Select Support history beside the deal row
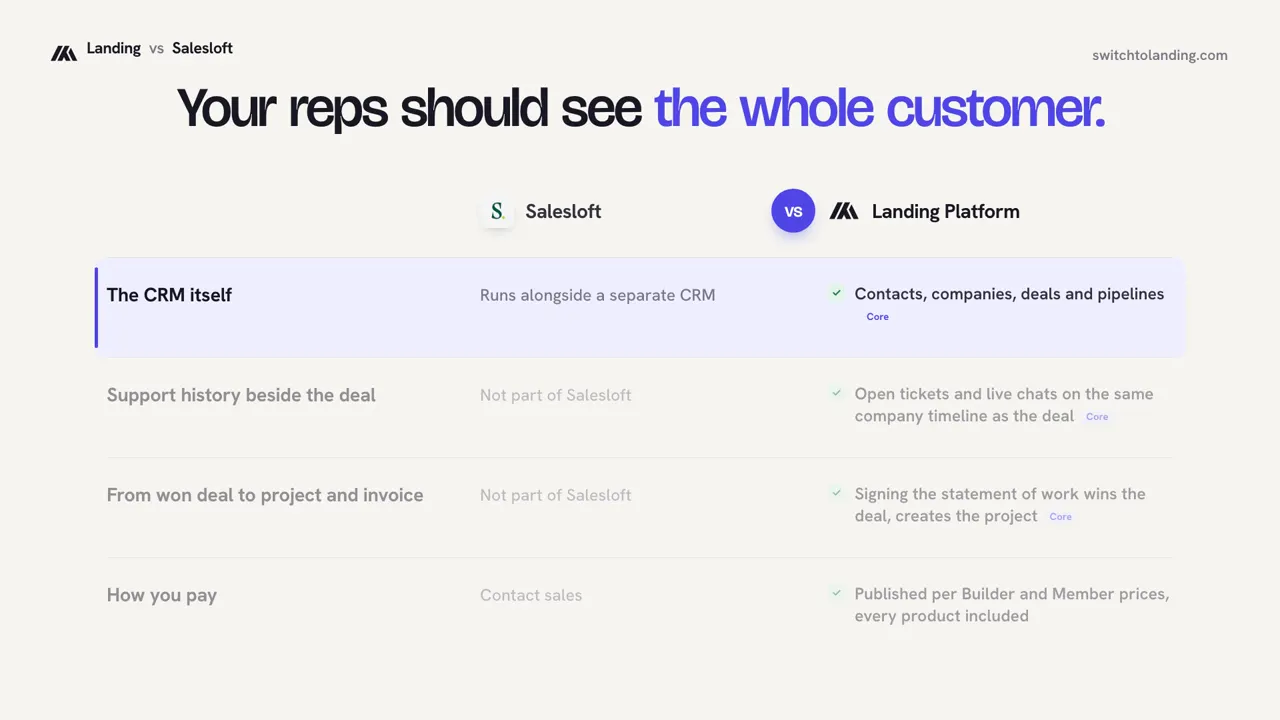The width and height of the screenshot is (1280, 720). (640, 407)
